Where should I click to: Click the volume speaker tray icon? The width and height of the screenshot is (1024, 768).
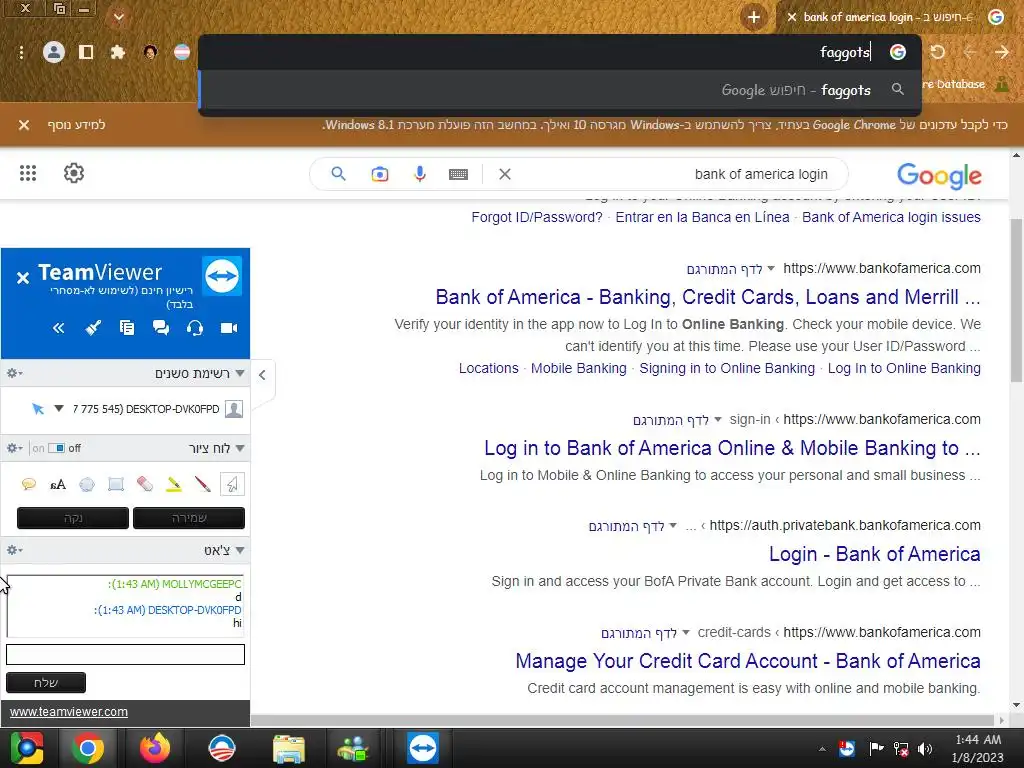point(925,749)
